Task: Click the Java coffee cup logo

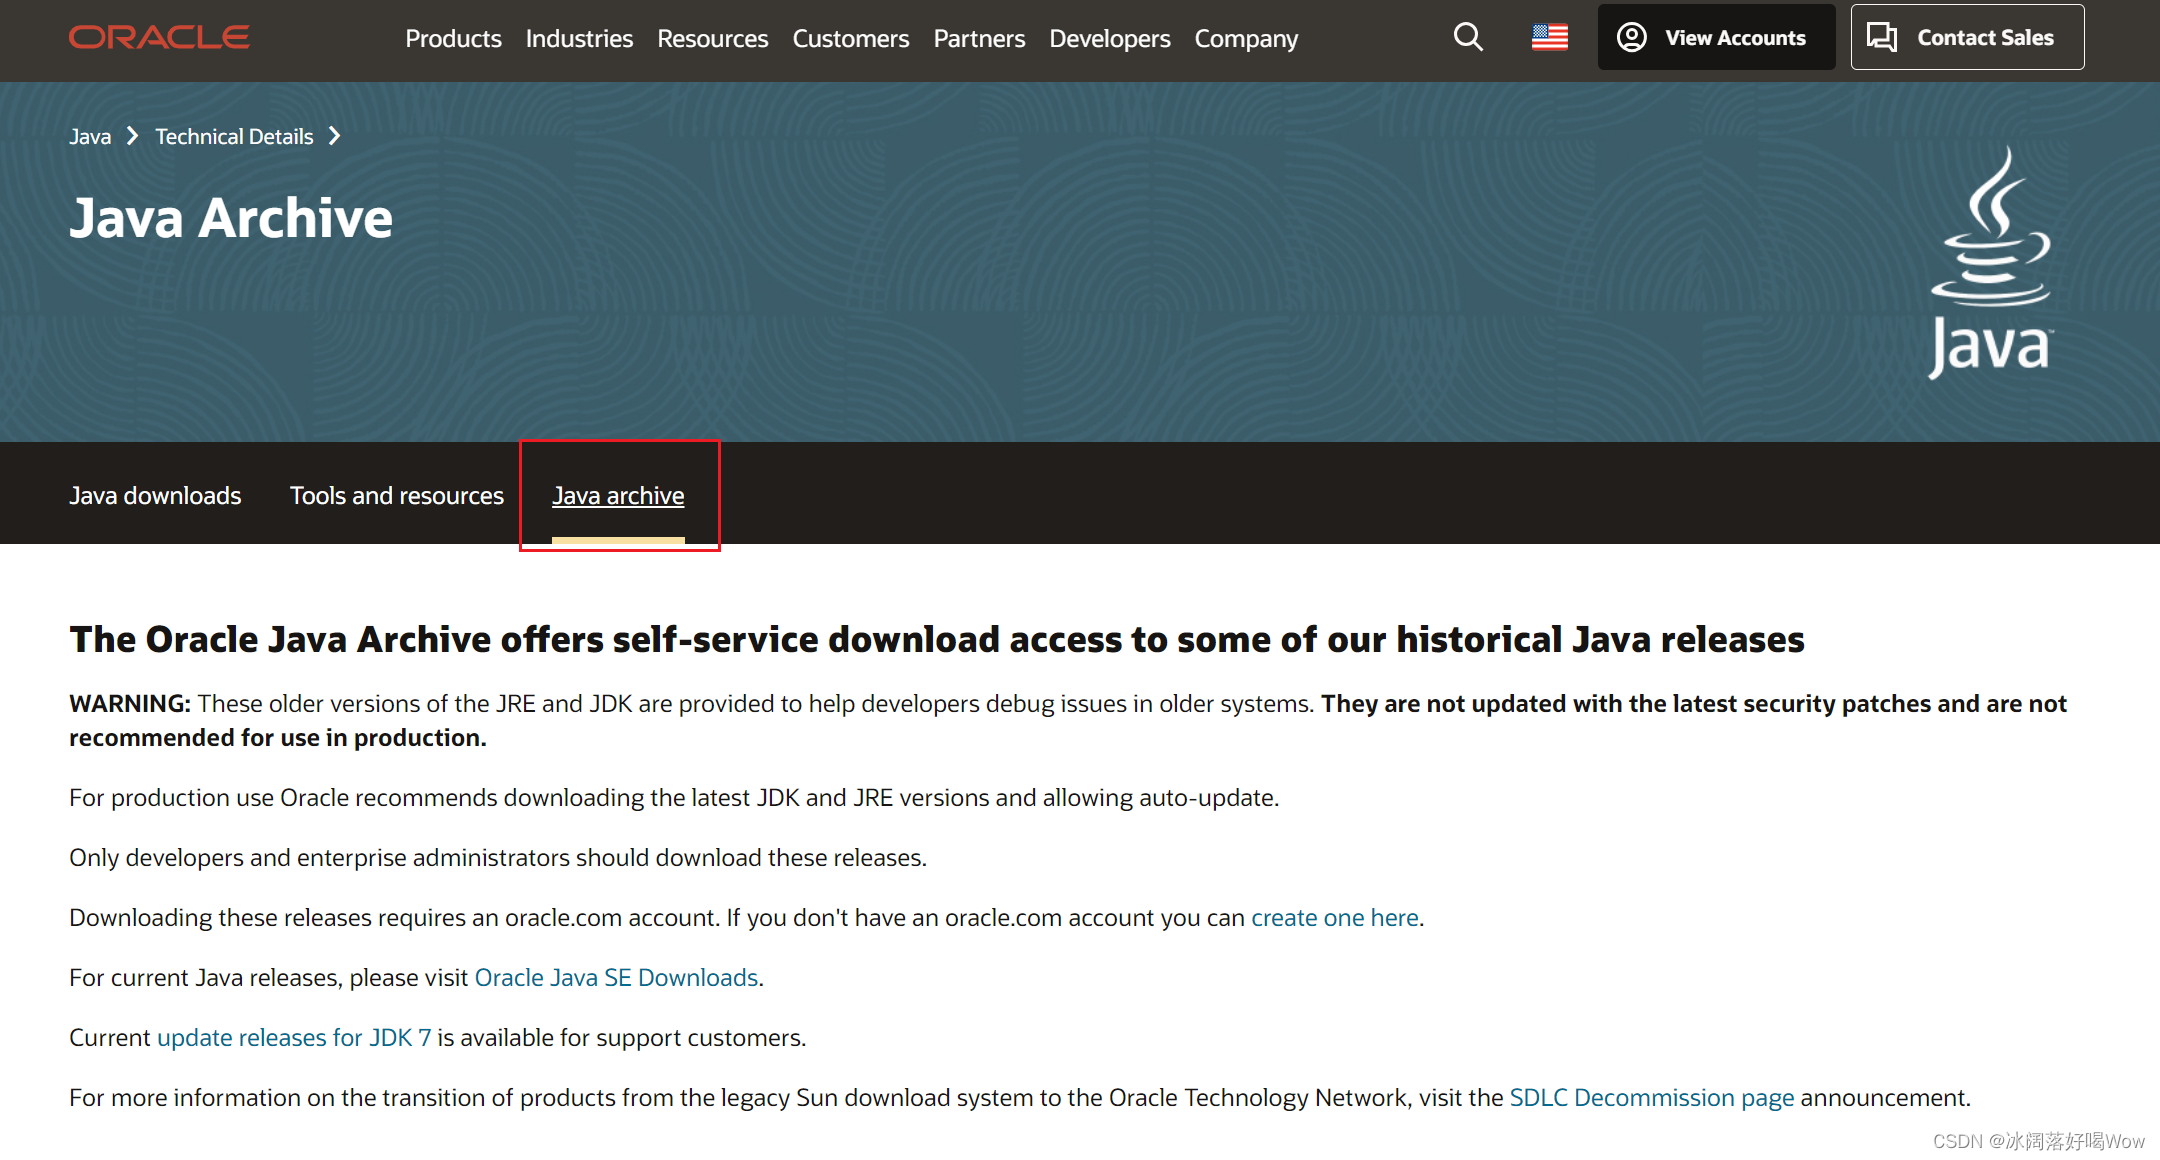Action: pyautogui.click(x=1990, y=262)
